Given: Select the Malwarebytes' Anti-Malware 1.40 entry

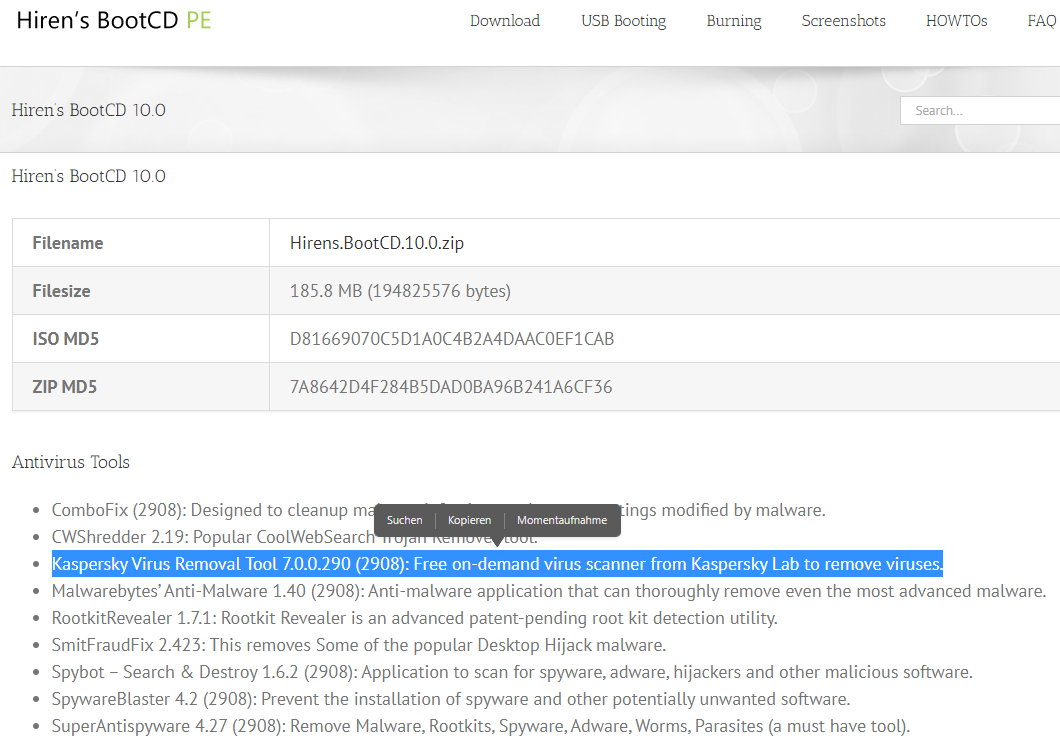Looking at the screenshot, I should point(549,591).
